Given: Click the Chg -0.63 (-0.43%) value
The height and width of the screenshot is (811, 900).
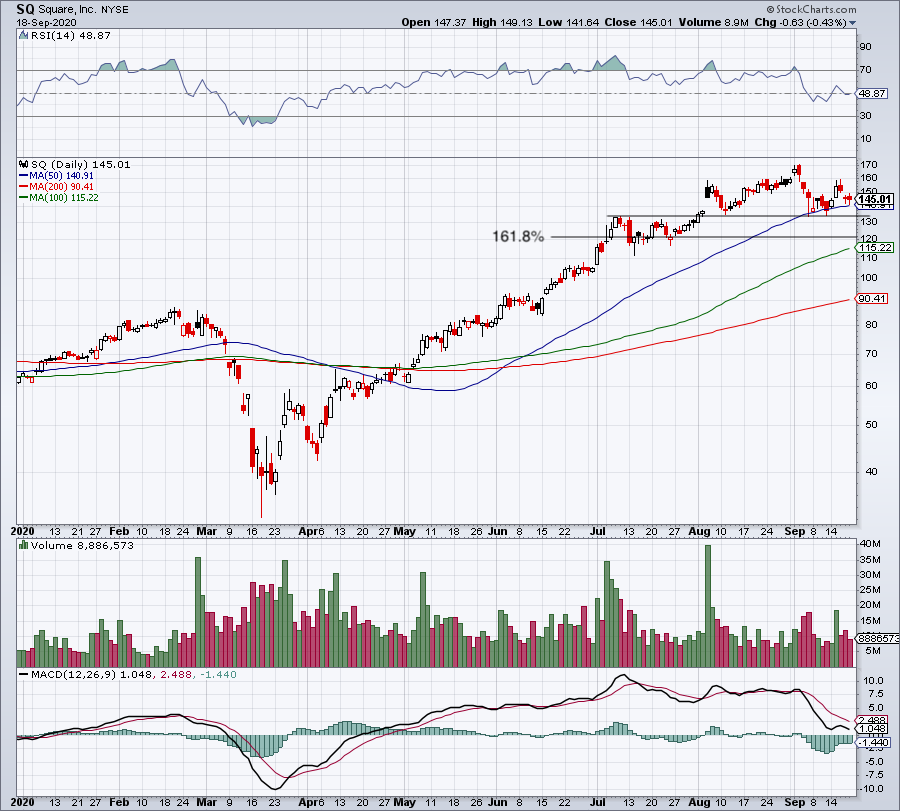Looking at the screenshot, I should coord(800,22).
